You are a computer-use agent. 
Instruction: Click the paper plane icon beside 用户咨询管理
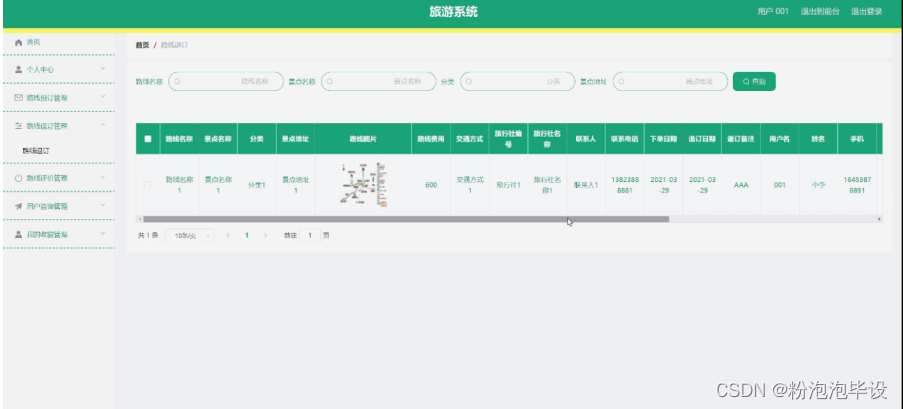(18, 206)
